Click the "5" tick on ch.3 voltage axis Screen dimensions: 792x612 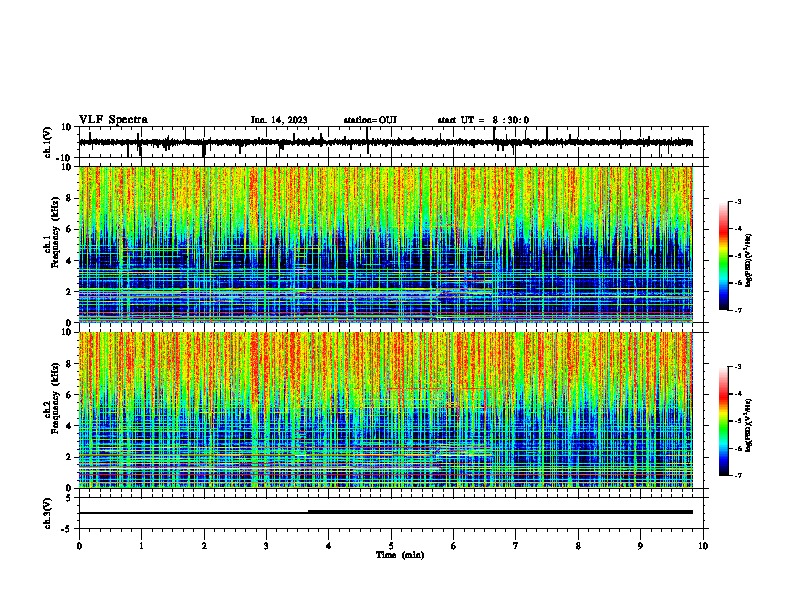coord(69,498)
